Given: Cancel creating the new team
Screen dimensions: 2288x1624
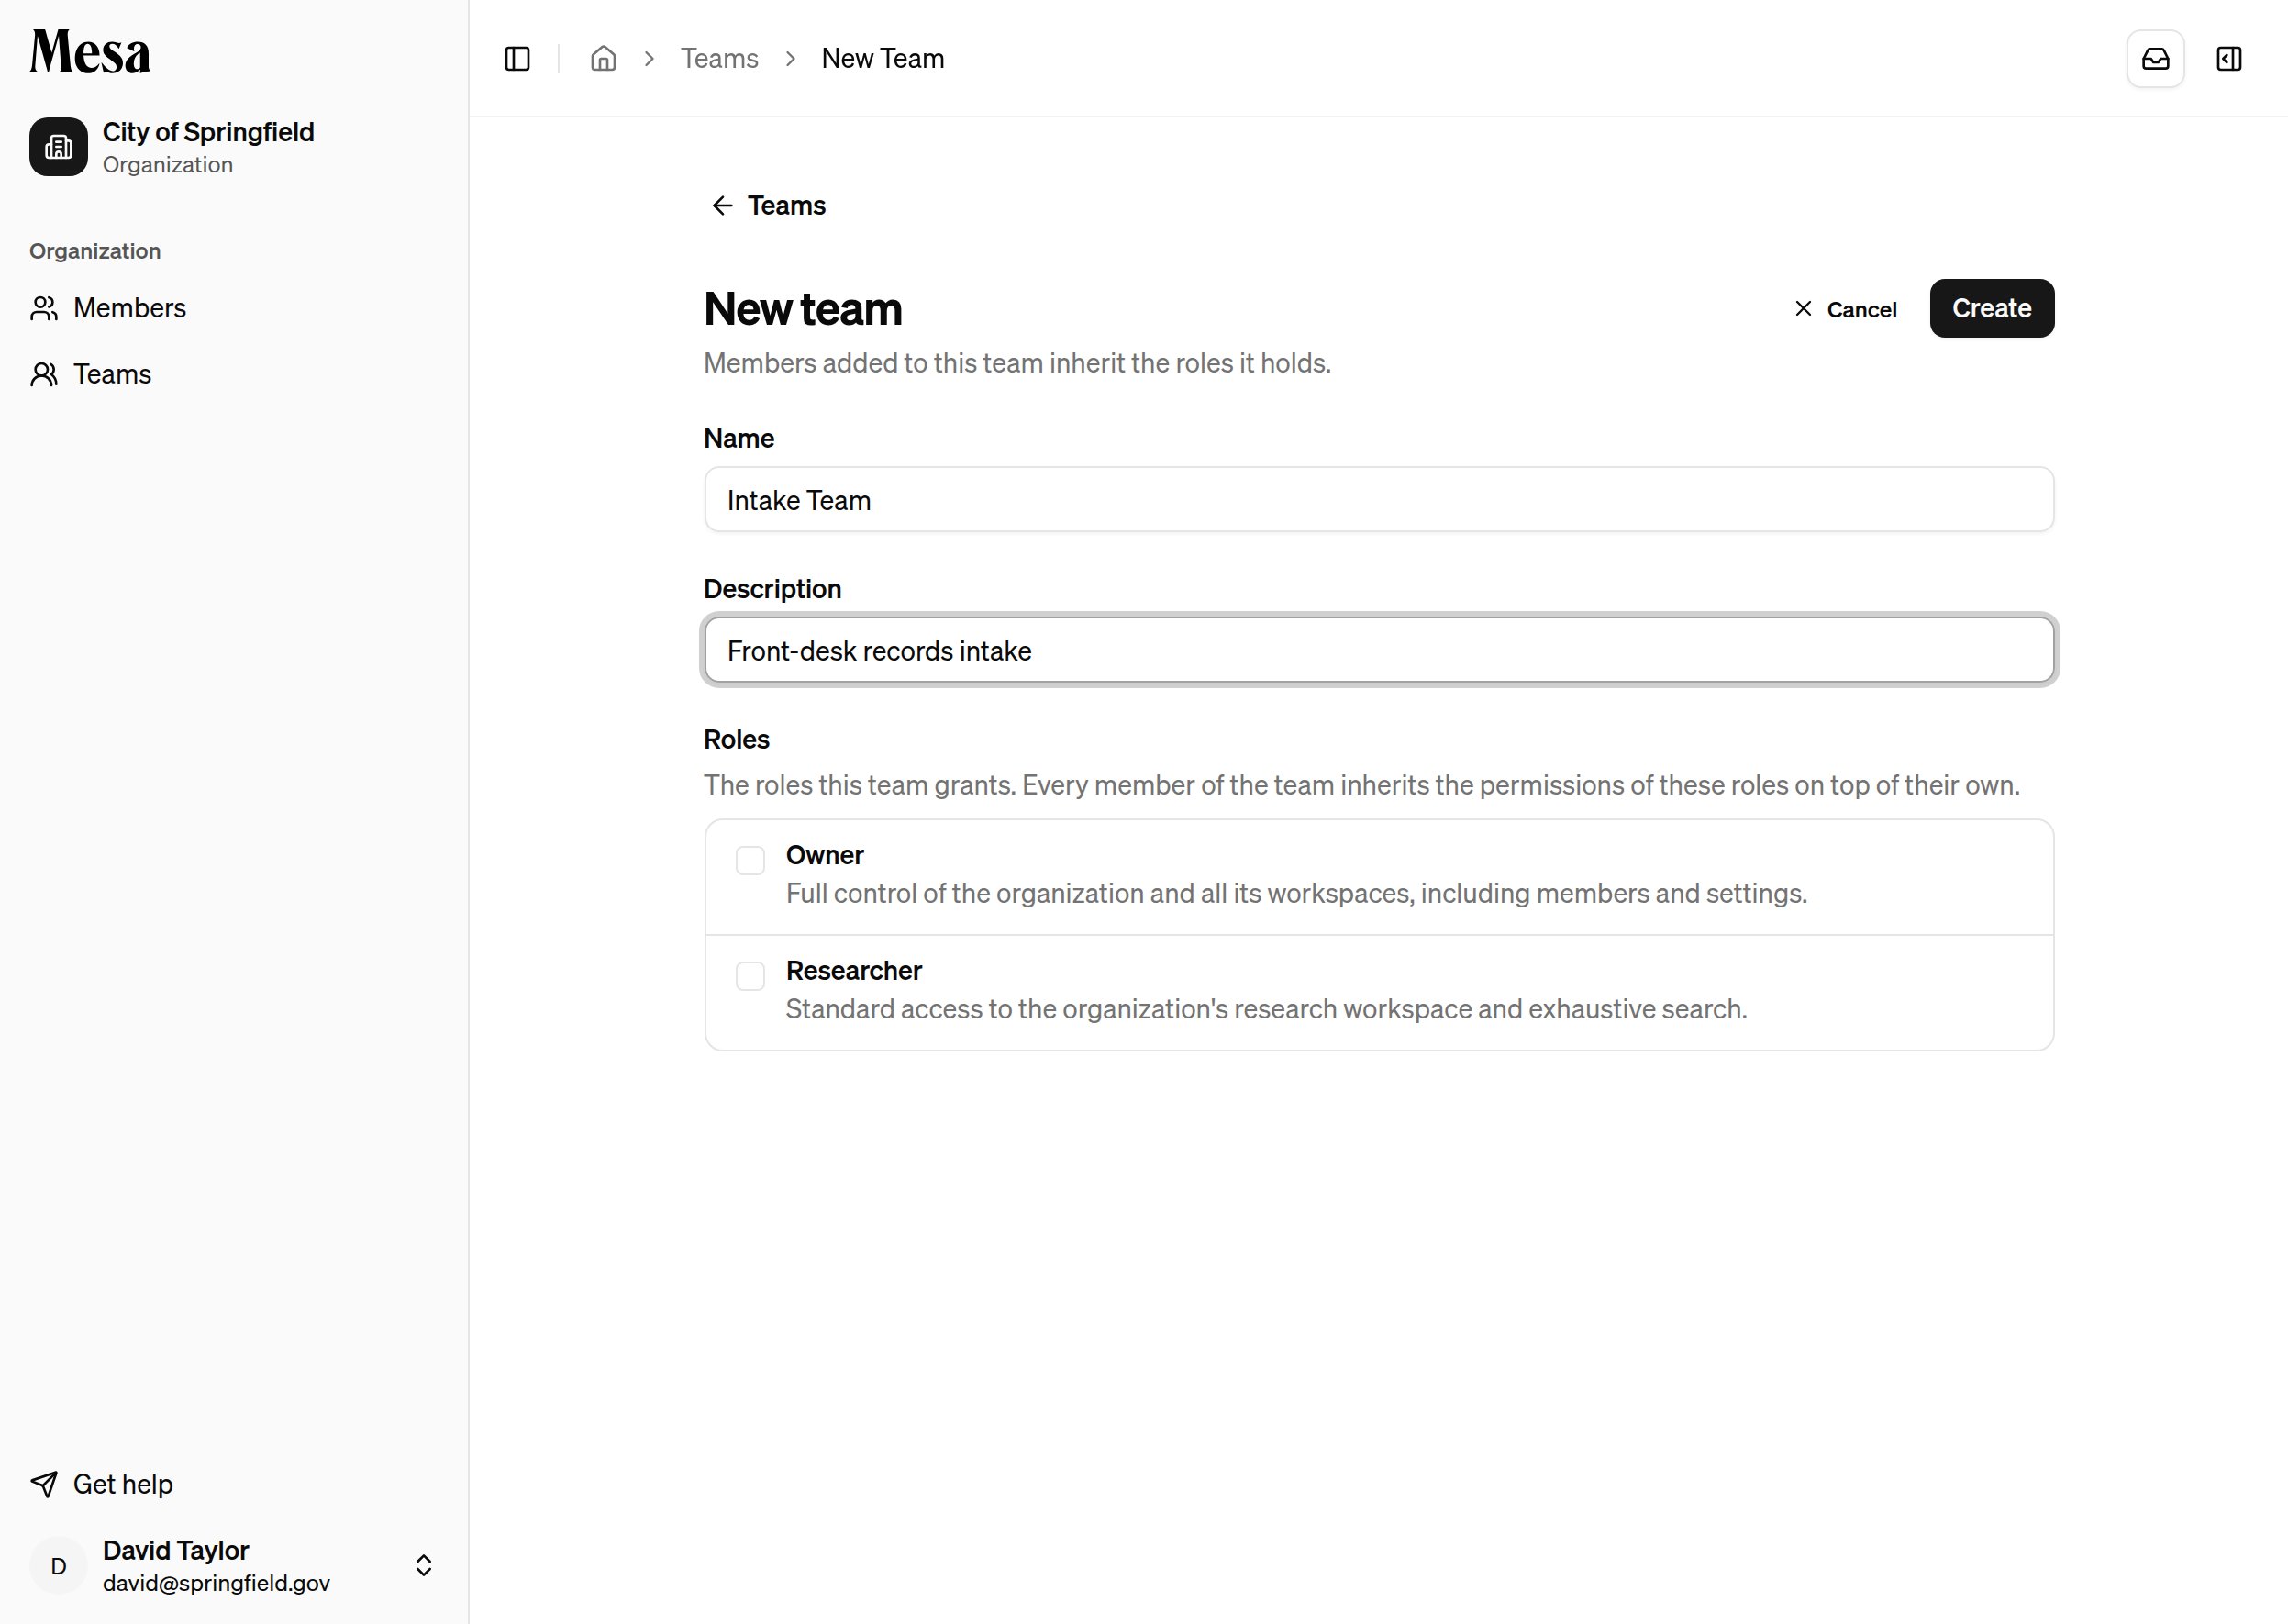Looking at the screenshot, I should [1845, 309].
